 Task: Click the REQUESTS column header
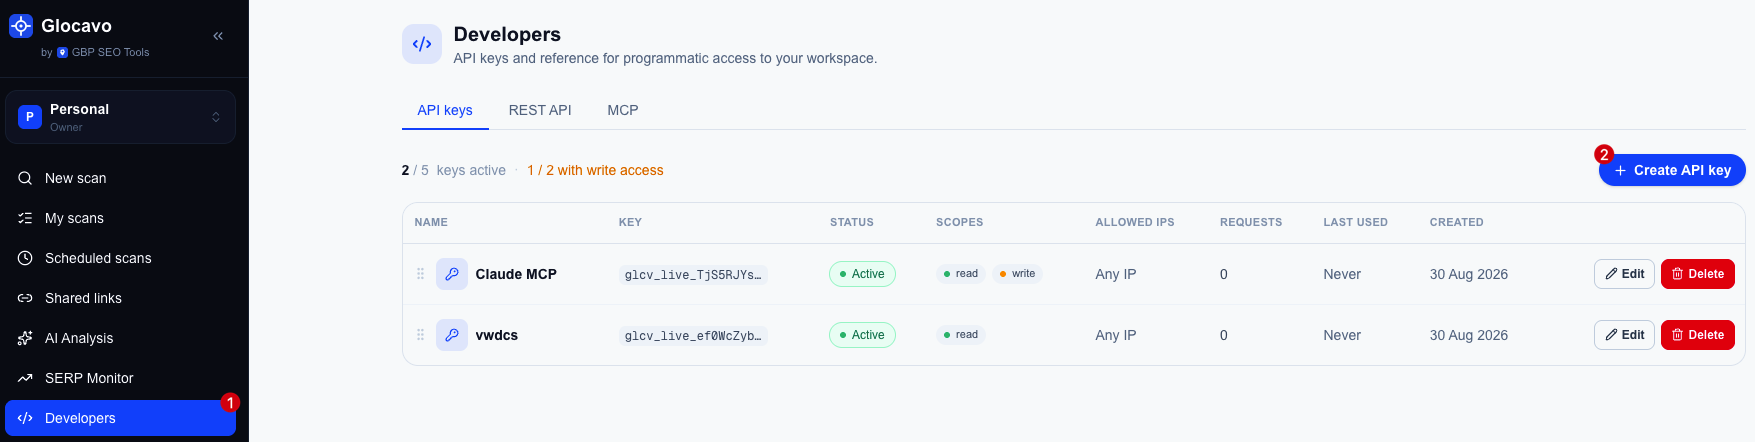pos(1251,222)
